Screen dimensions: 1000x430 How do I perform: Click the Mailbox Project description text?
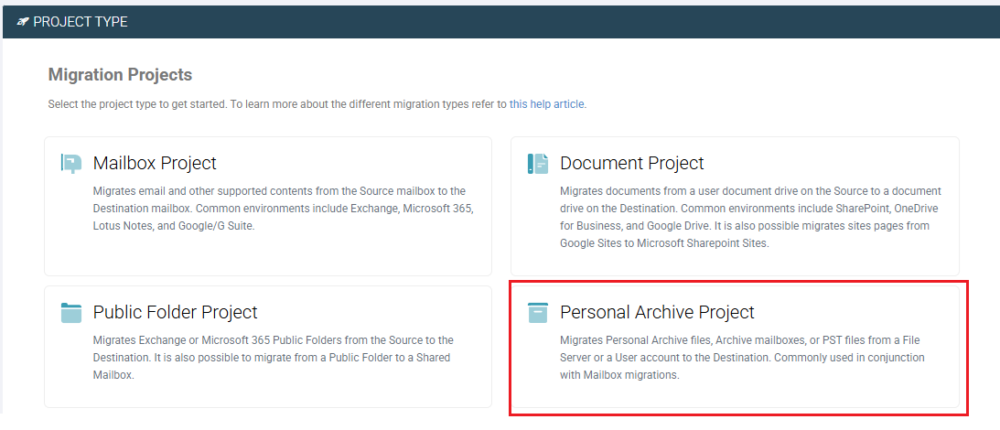pyautogui.click(x=267, y=207)
